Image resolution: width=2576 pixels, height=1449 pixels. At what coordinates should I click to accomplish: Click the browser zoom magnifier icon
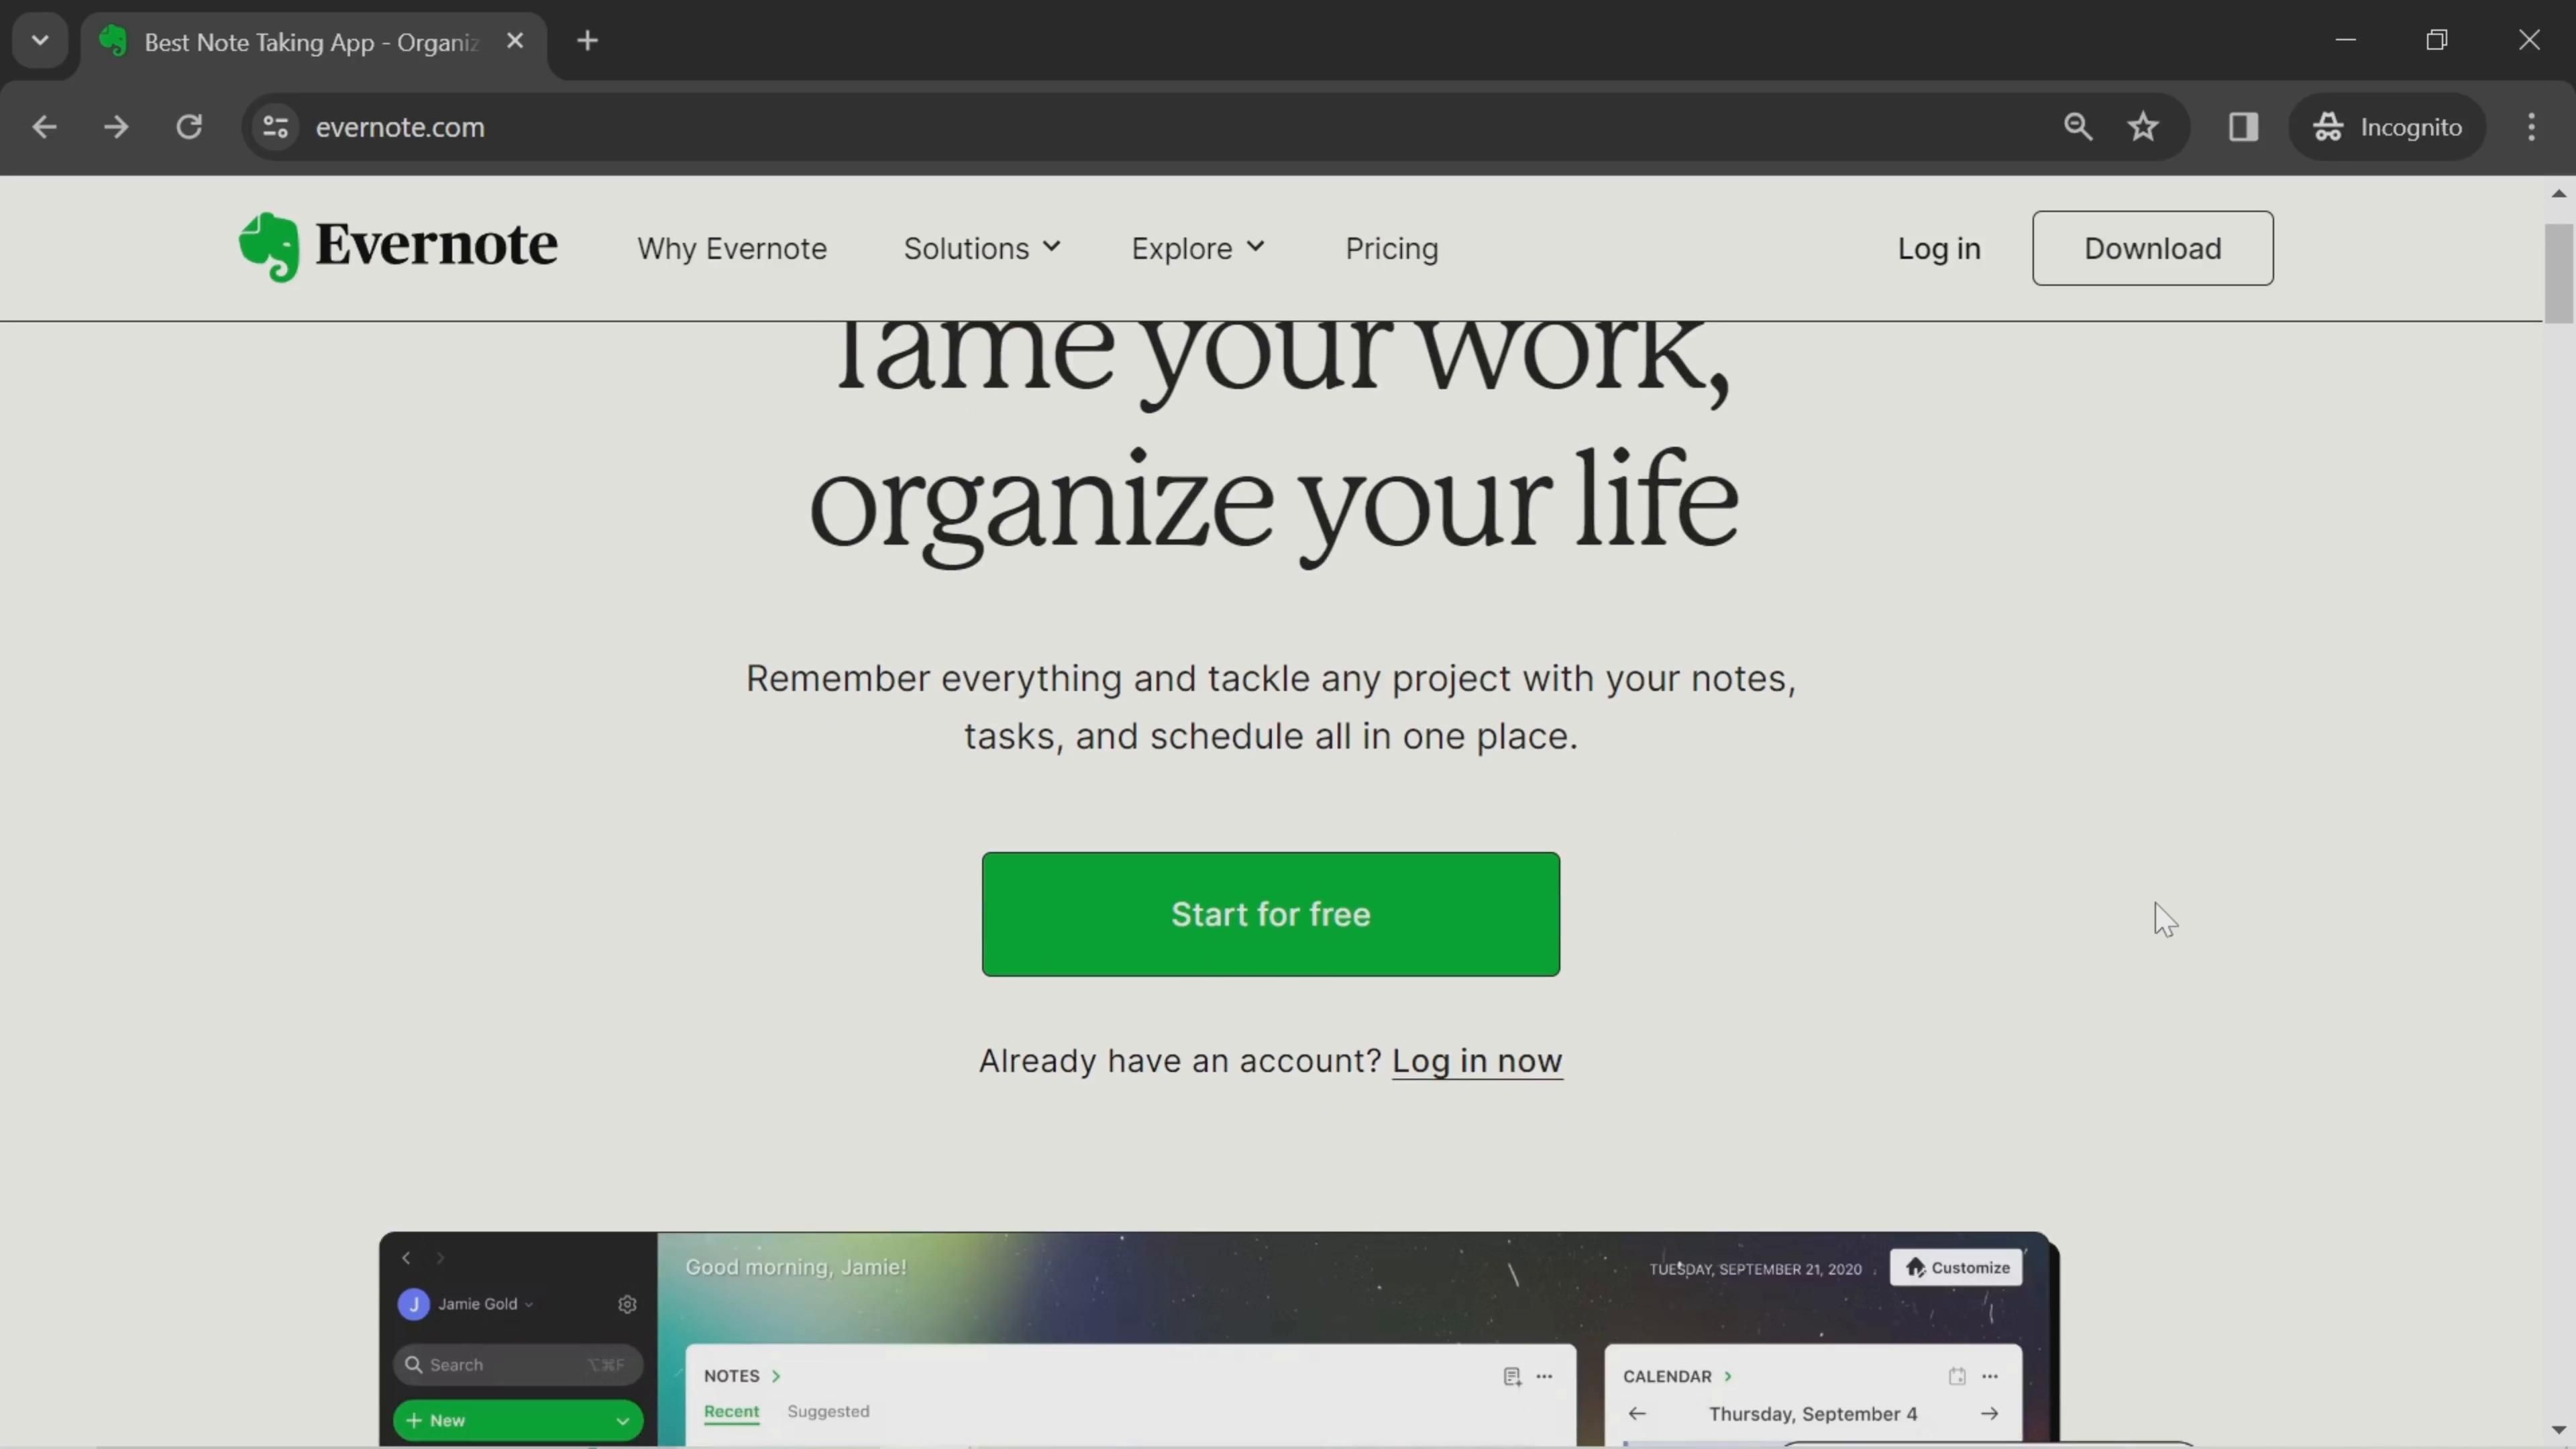(2077, 127)
